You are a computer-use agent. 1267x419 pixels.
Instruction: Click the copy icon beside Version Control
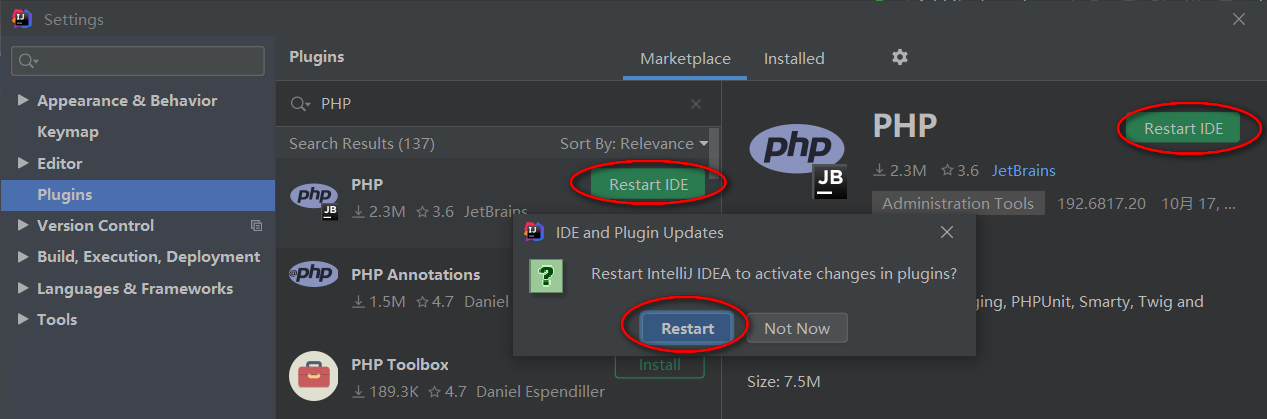tap(256, 226)
